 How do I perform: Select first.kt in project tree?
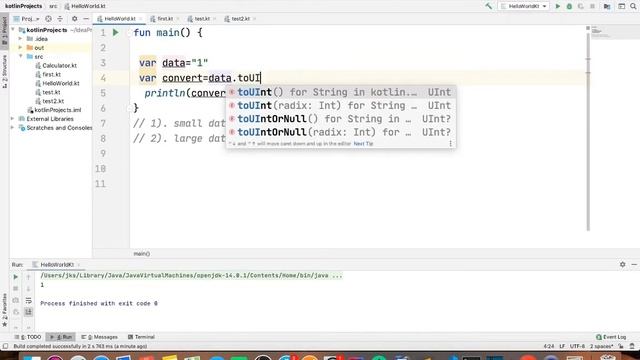[x=48, y=74]
